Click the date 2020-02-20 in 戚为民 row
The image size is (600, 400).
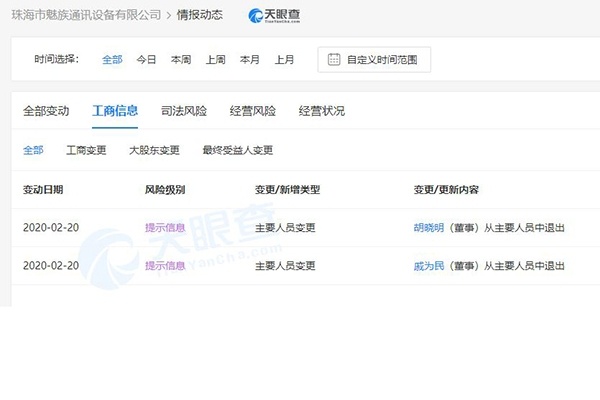(x=51, y=266)
